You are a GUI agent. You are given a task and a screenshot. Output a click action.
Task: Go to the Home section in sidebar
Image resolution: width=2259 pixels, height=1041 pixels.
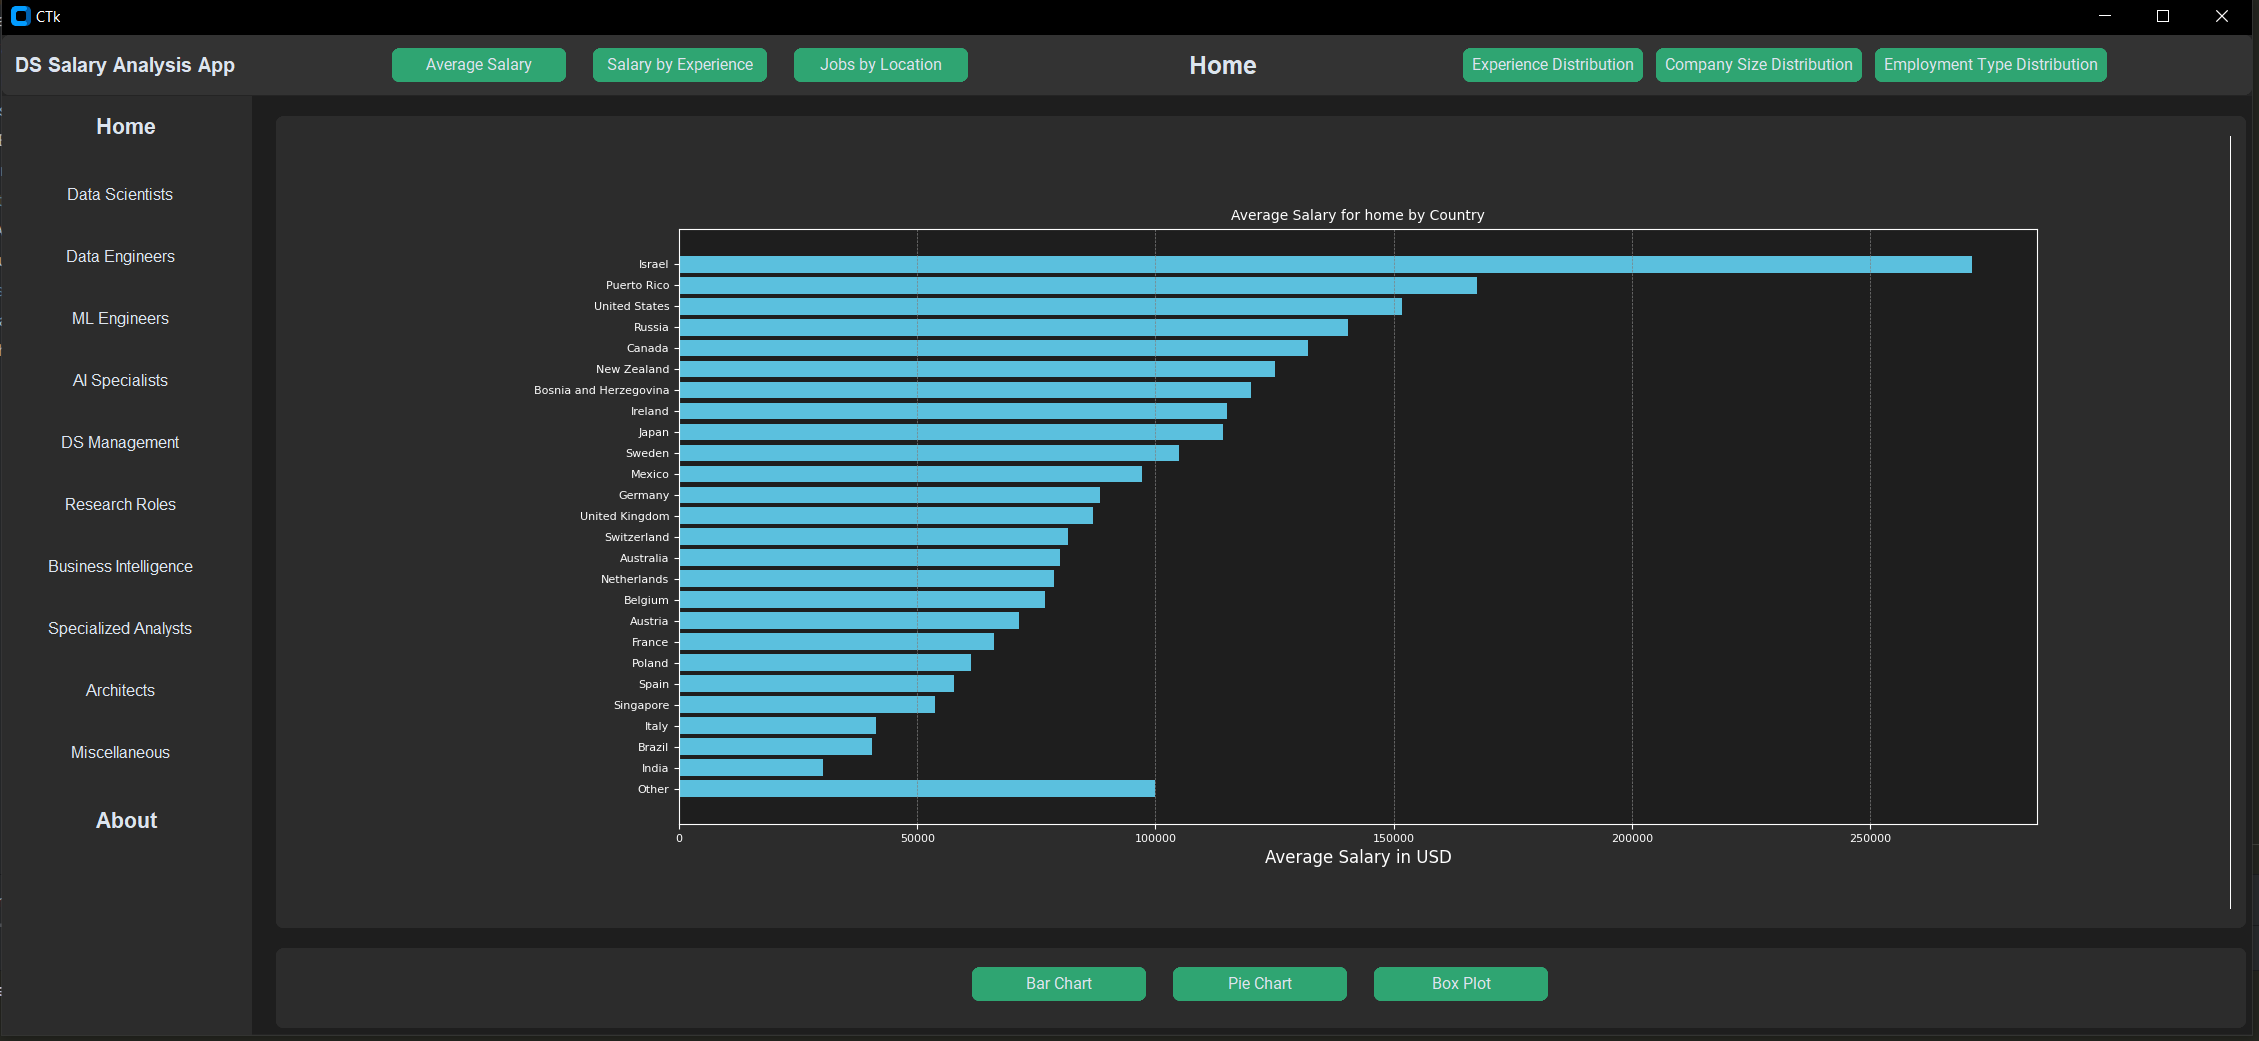tap(125, 126)
